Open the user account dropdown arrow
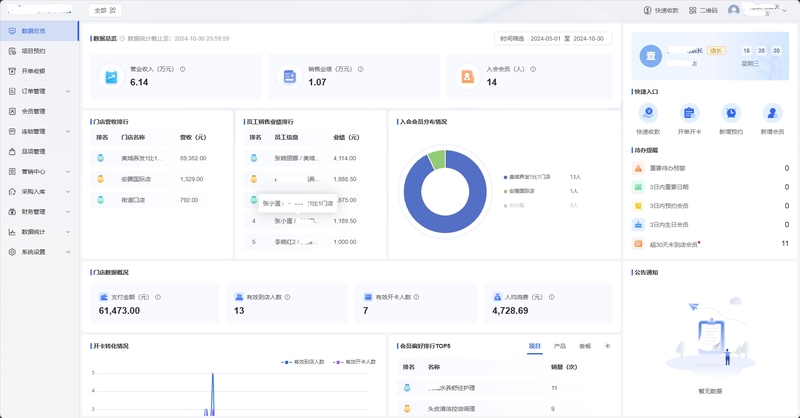 [785, 11]
